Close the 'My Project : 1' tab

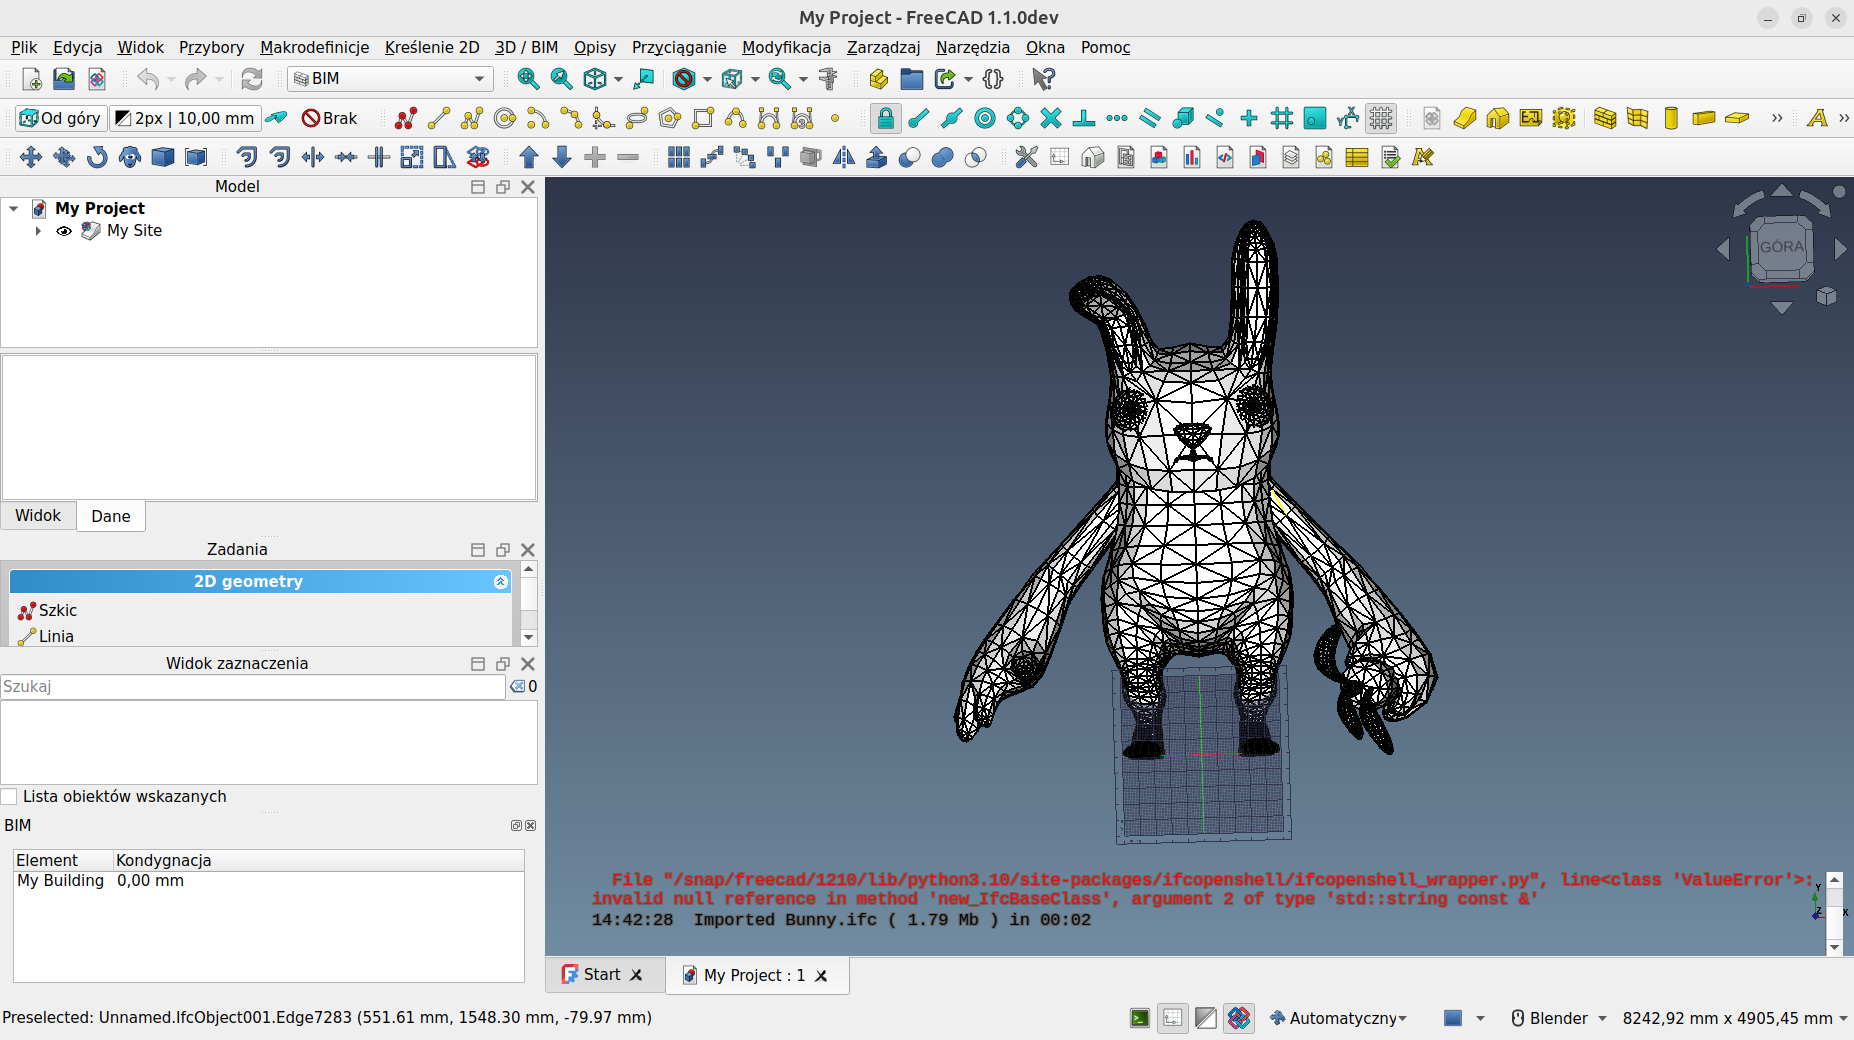pos(822,976)
